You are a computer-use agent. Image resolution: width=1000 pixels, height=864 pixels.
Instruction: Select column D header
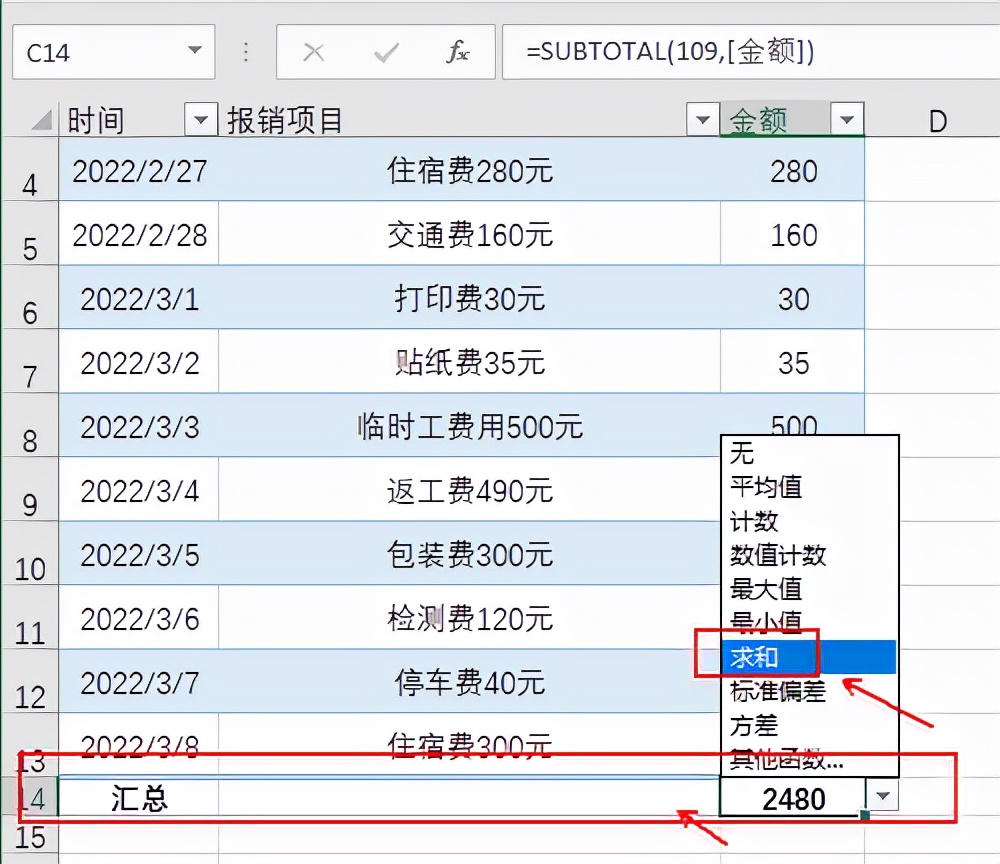coord(938,120)
